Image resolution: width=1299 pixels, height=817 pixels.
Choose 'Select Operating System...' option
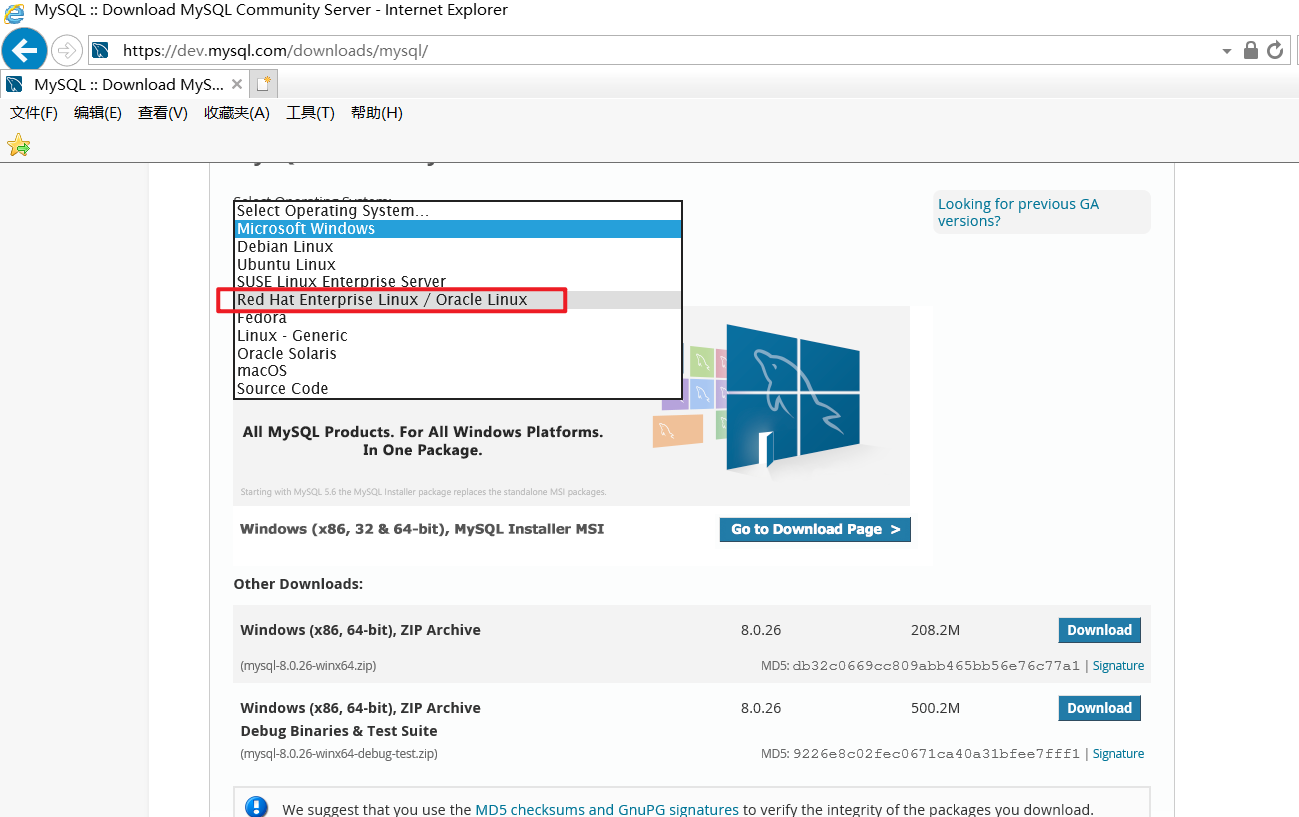[x=458, y=211]
